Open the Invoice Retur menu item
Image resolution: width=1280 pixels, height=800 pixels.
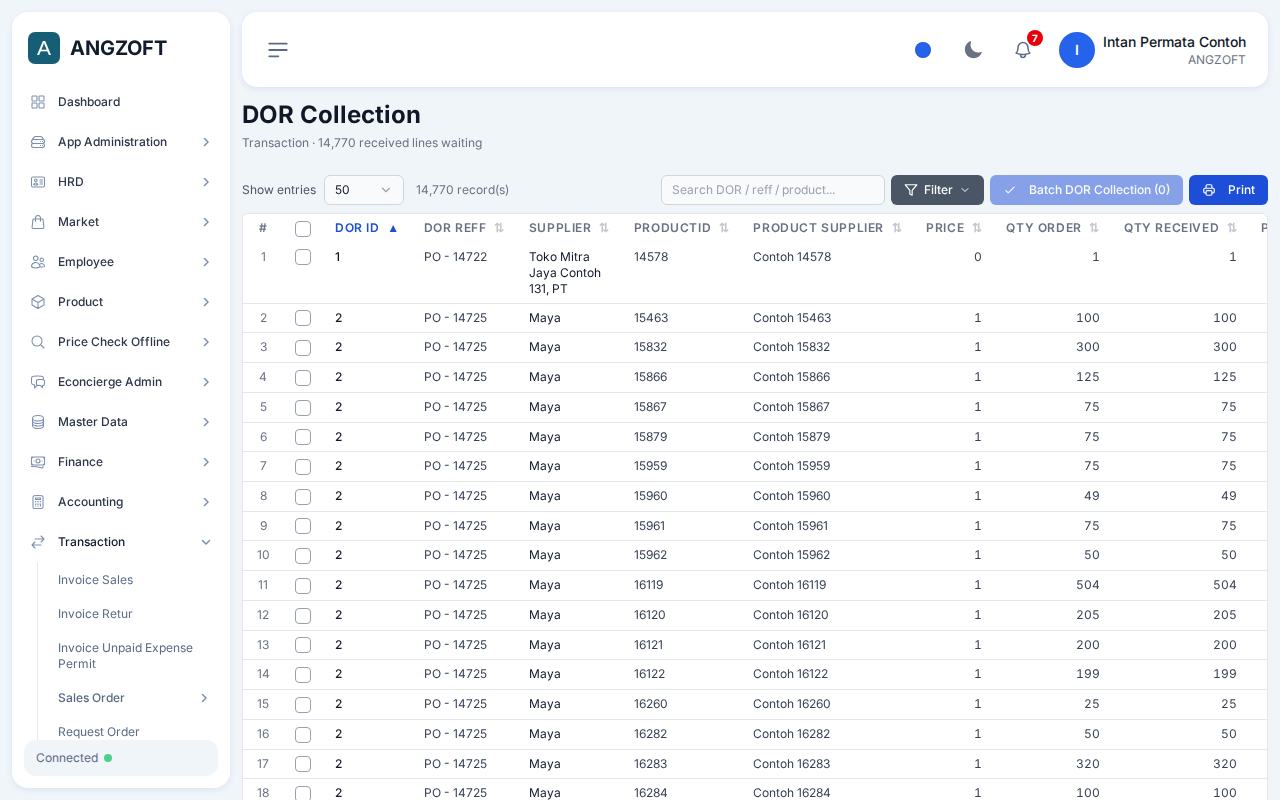click(x=95, y=614)
